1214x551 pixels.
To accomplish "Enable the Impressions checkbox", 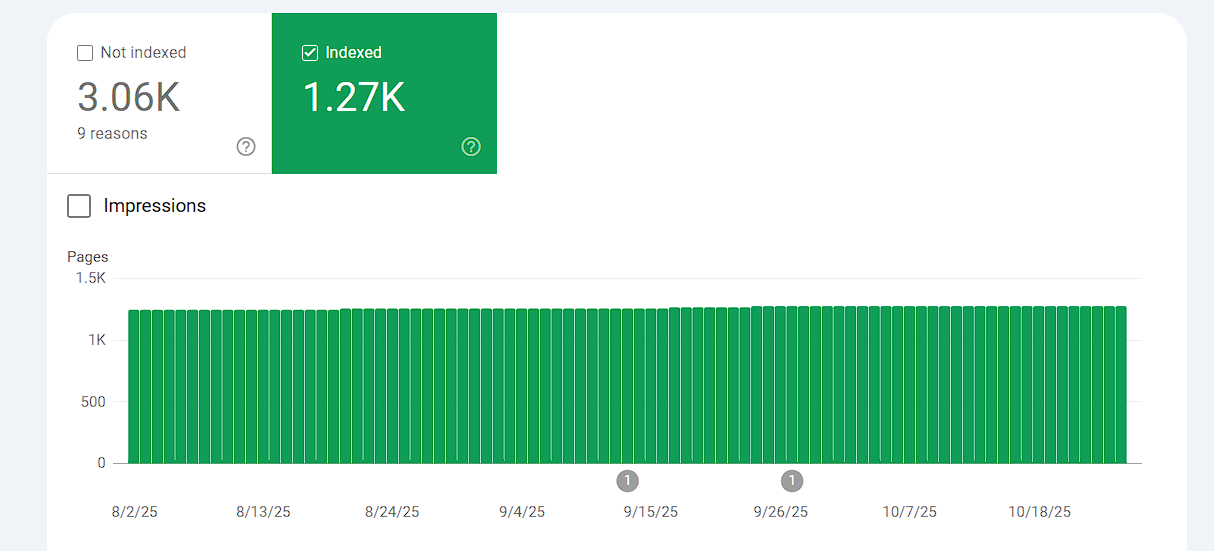I will click(79, 206).
